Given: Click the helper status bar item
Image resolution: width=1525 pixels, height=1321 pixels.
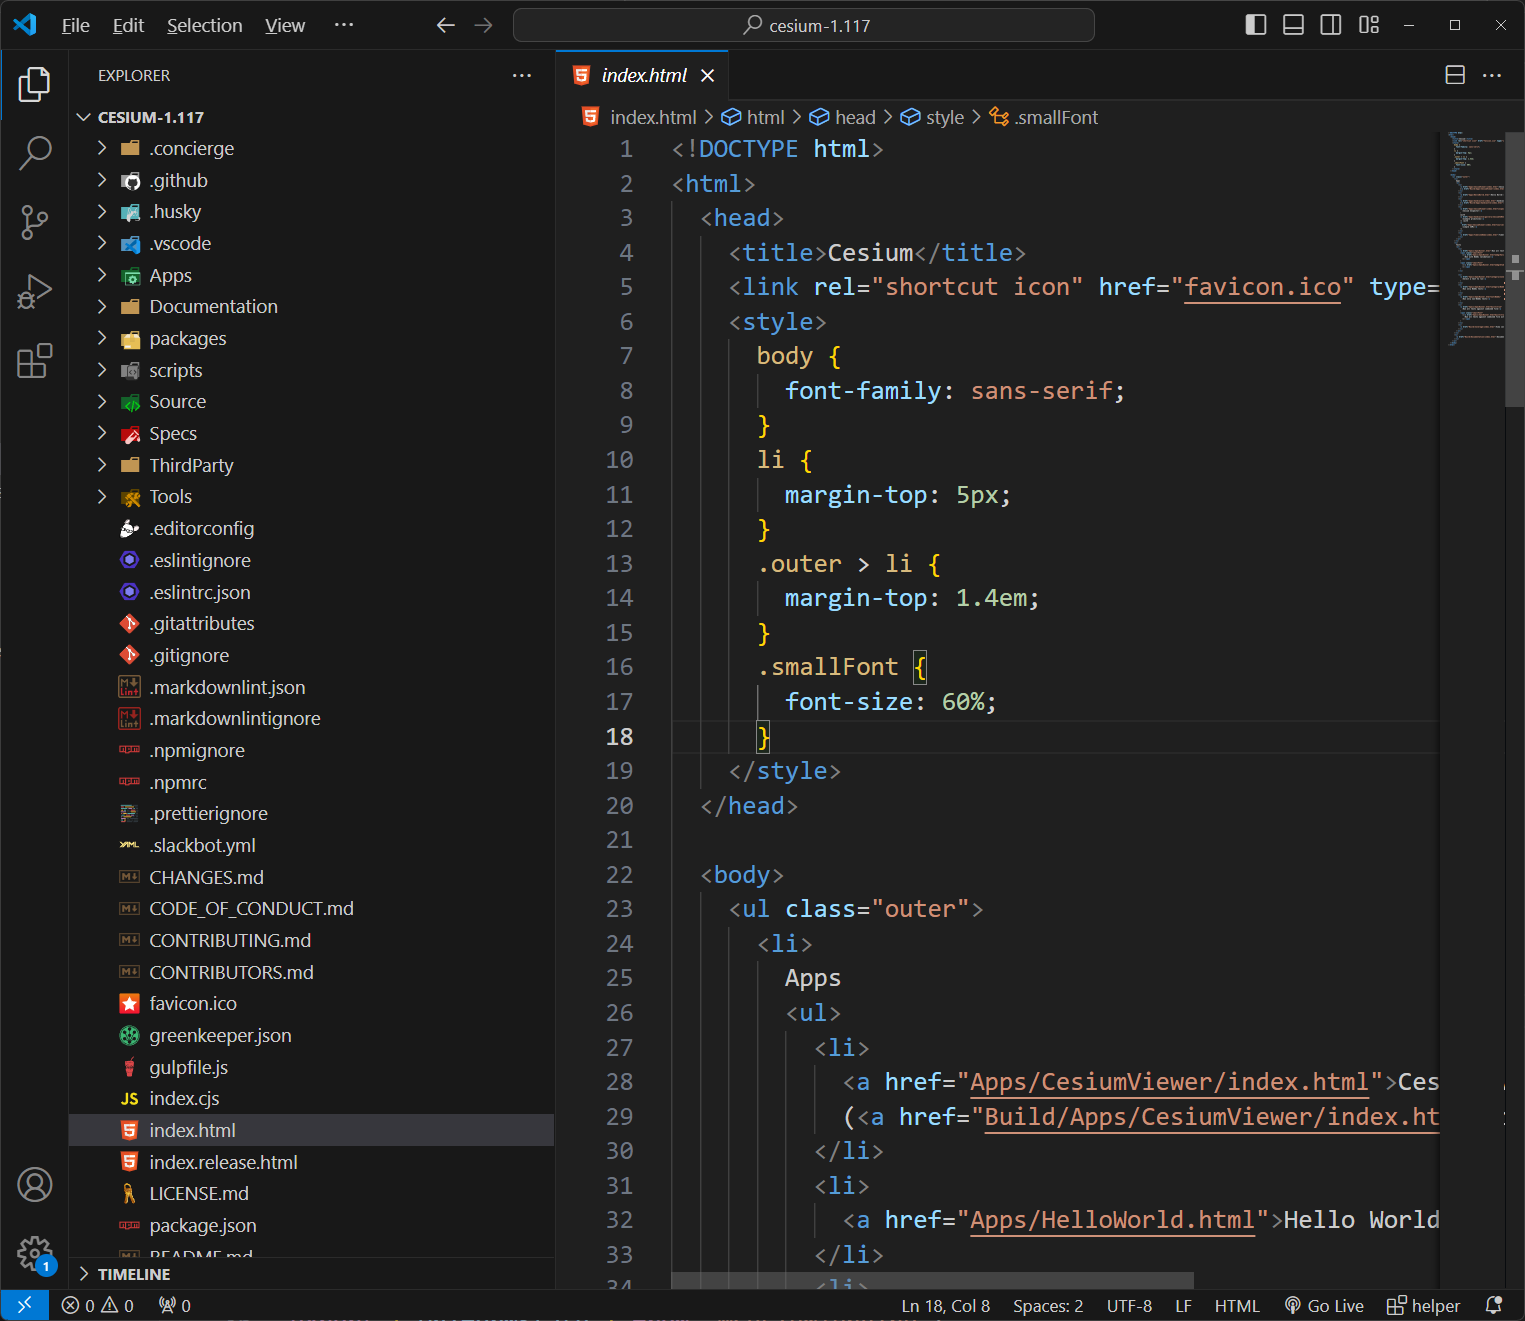Looking at the screenshot, I should pos(1423,1305).
